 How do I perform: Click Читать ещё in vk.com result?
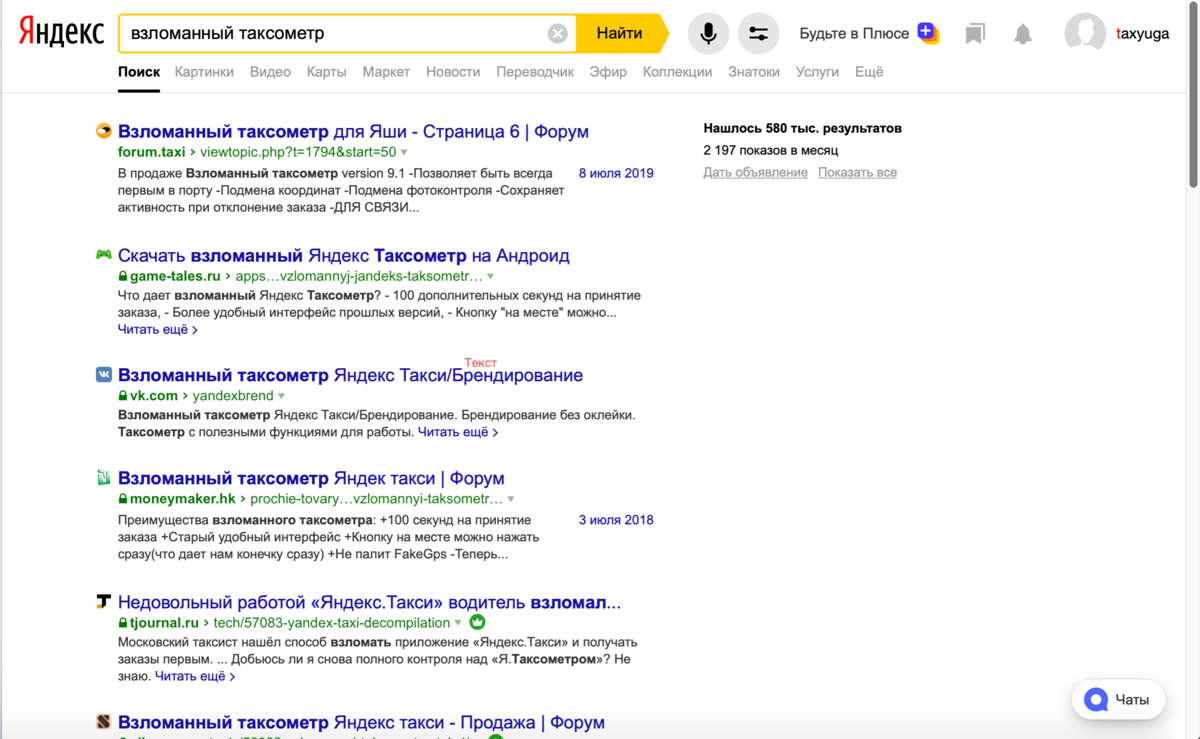tap(457, 432)
